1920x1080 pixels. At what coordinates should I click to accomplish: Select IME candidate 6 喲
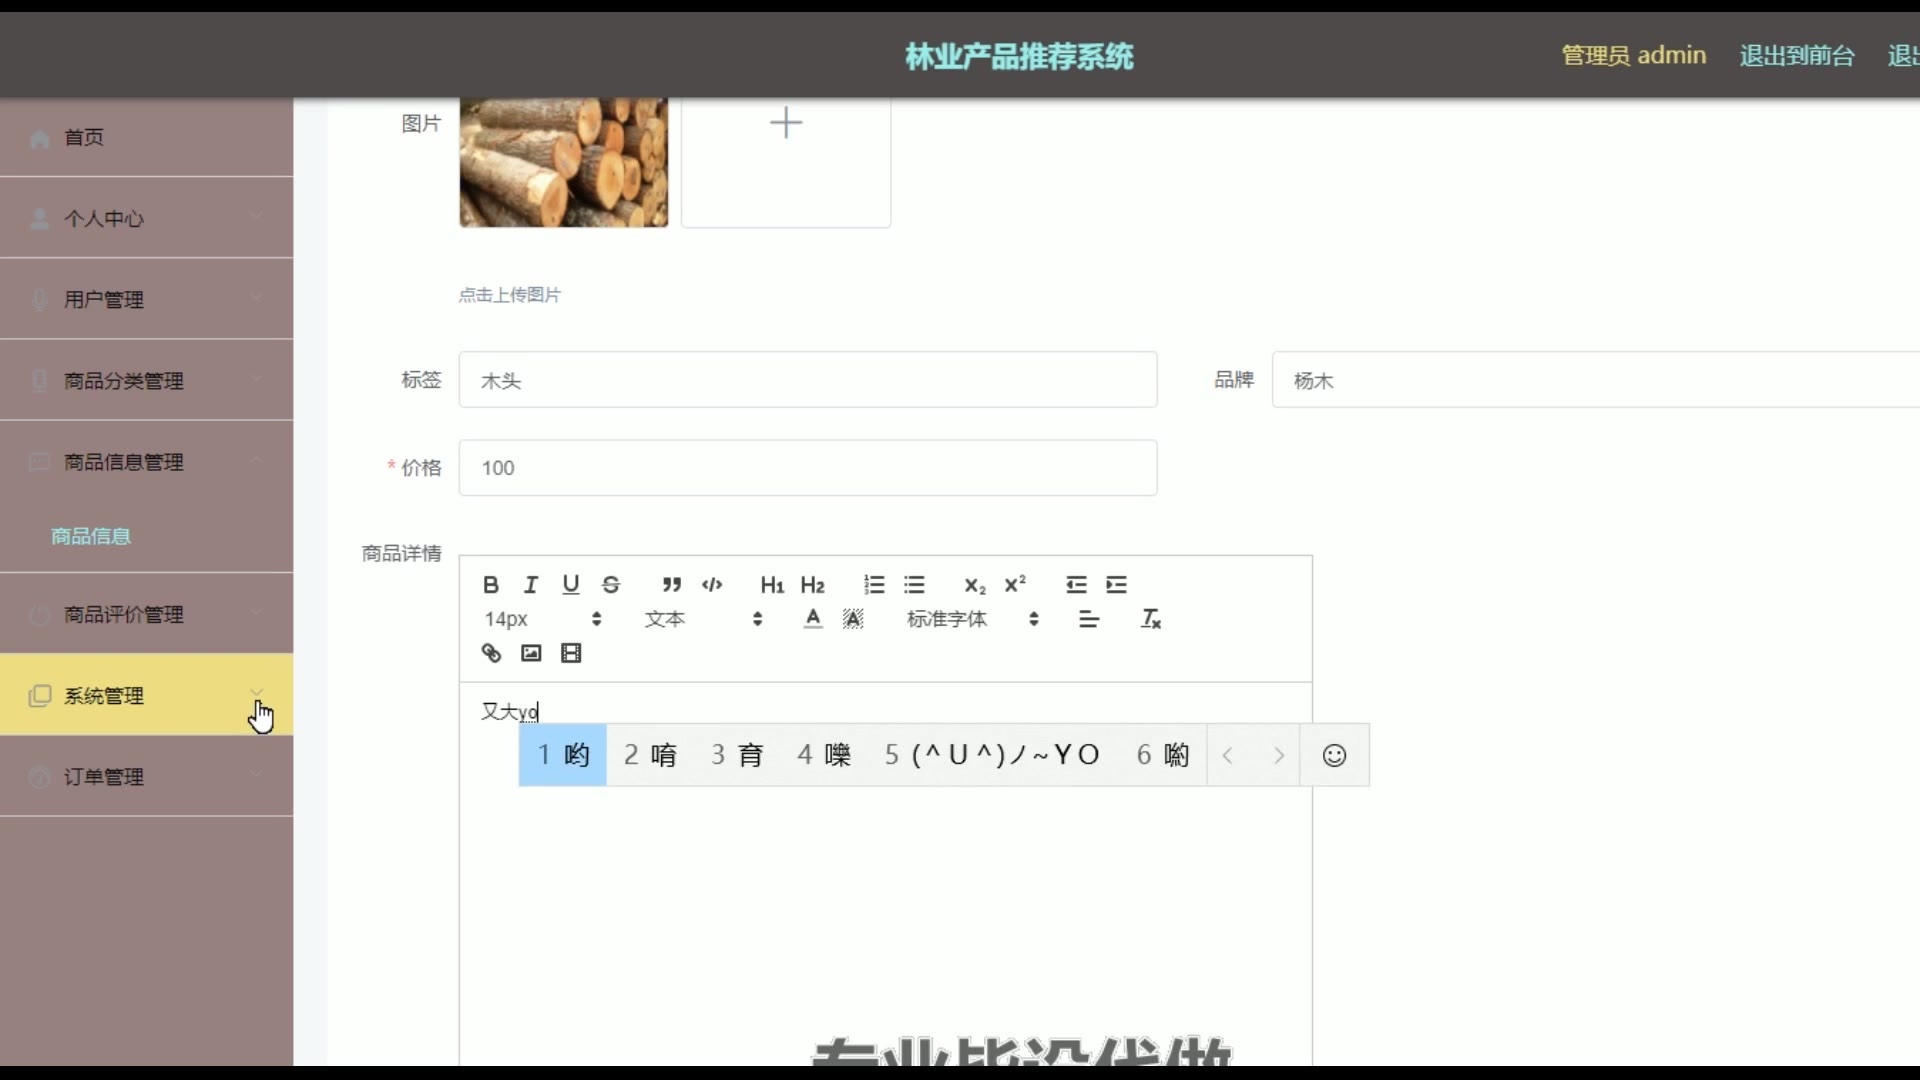click(1163, 755)
